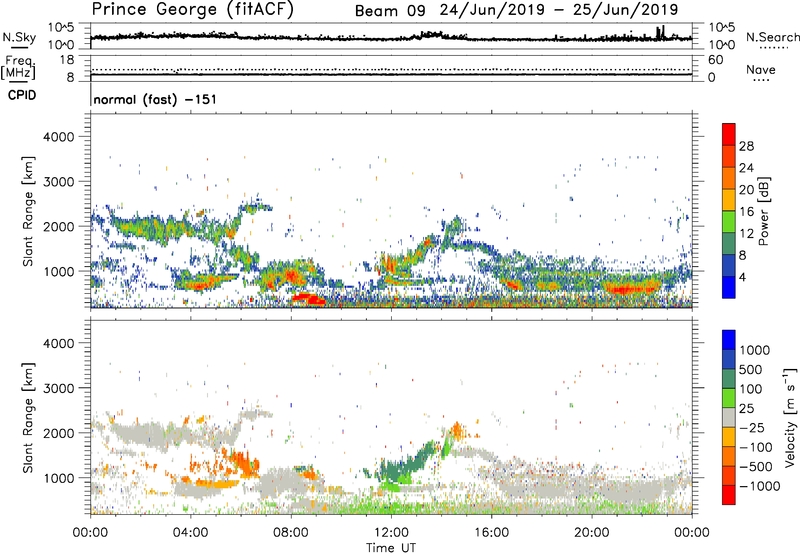
Task: Click the "N.Search" legend label
Action: point(773,37)
